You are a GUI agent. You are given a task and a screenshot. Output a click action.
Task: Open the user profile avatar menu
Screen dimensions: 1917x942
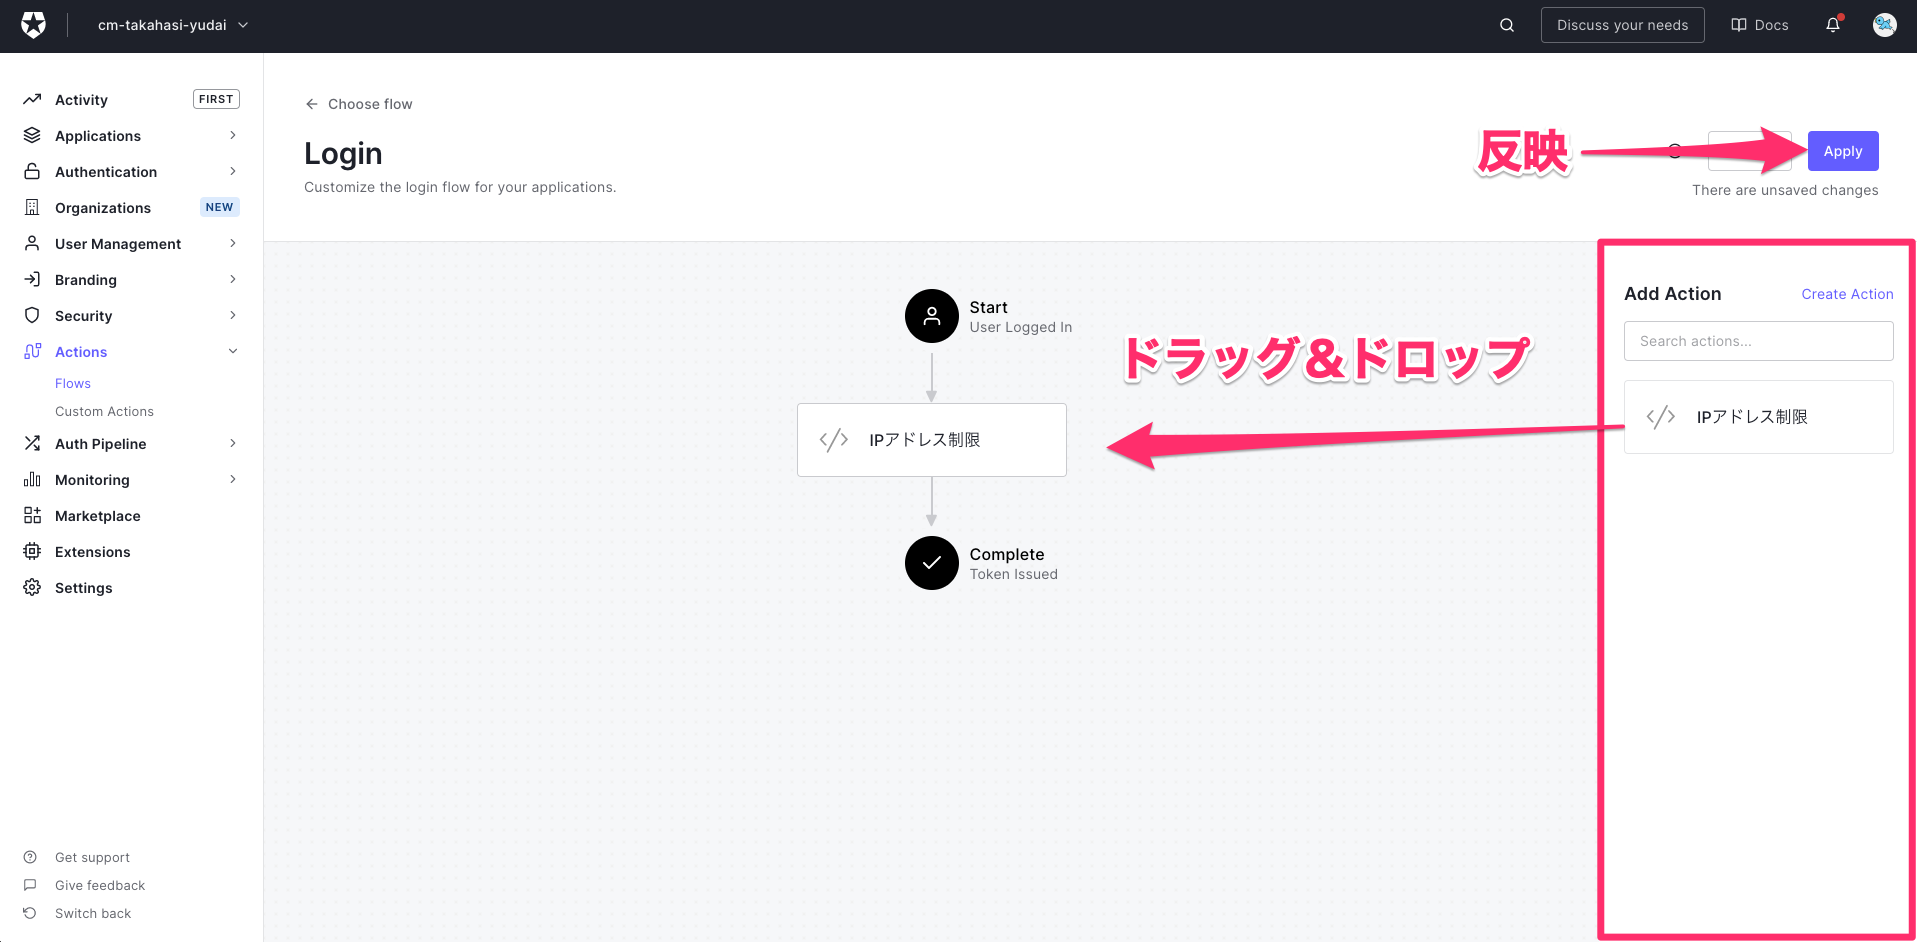click(1884, 25)
